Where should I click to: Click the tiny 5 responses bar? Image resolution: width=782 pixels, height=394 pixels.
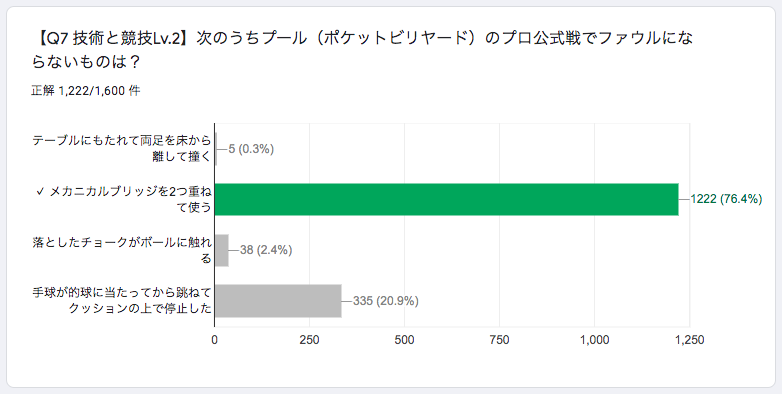[216, 149]
